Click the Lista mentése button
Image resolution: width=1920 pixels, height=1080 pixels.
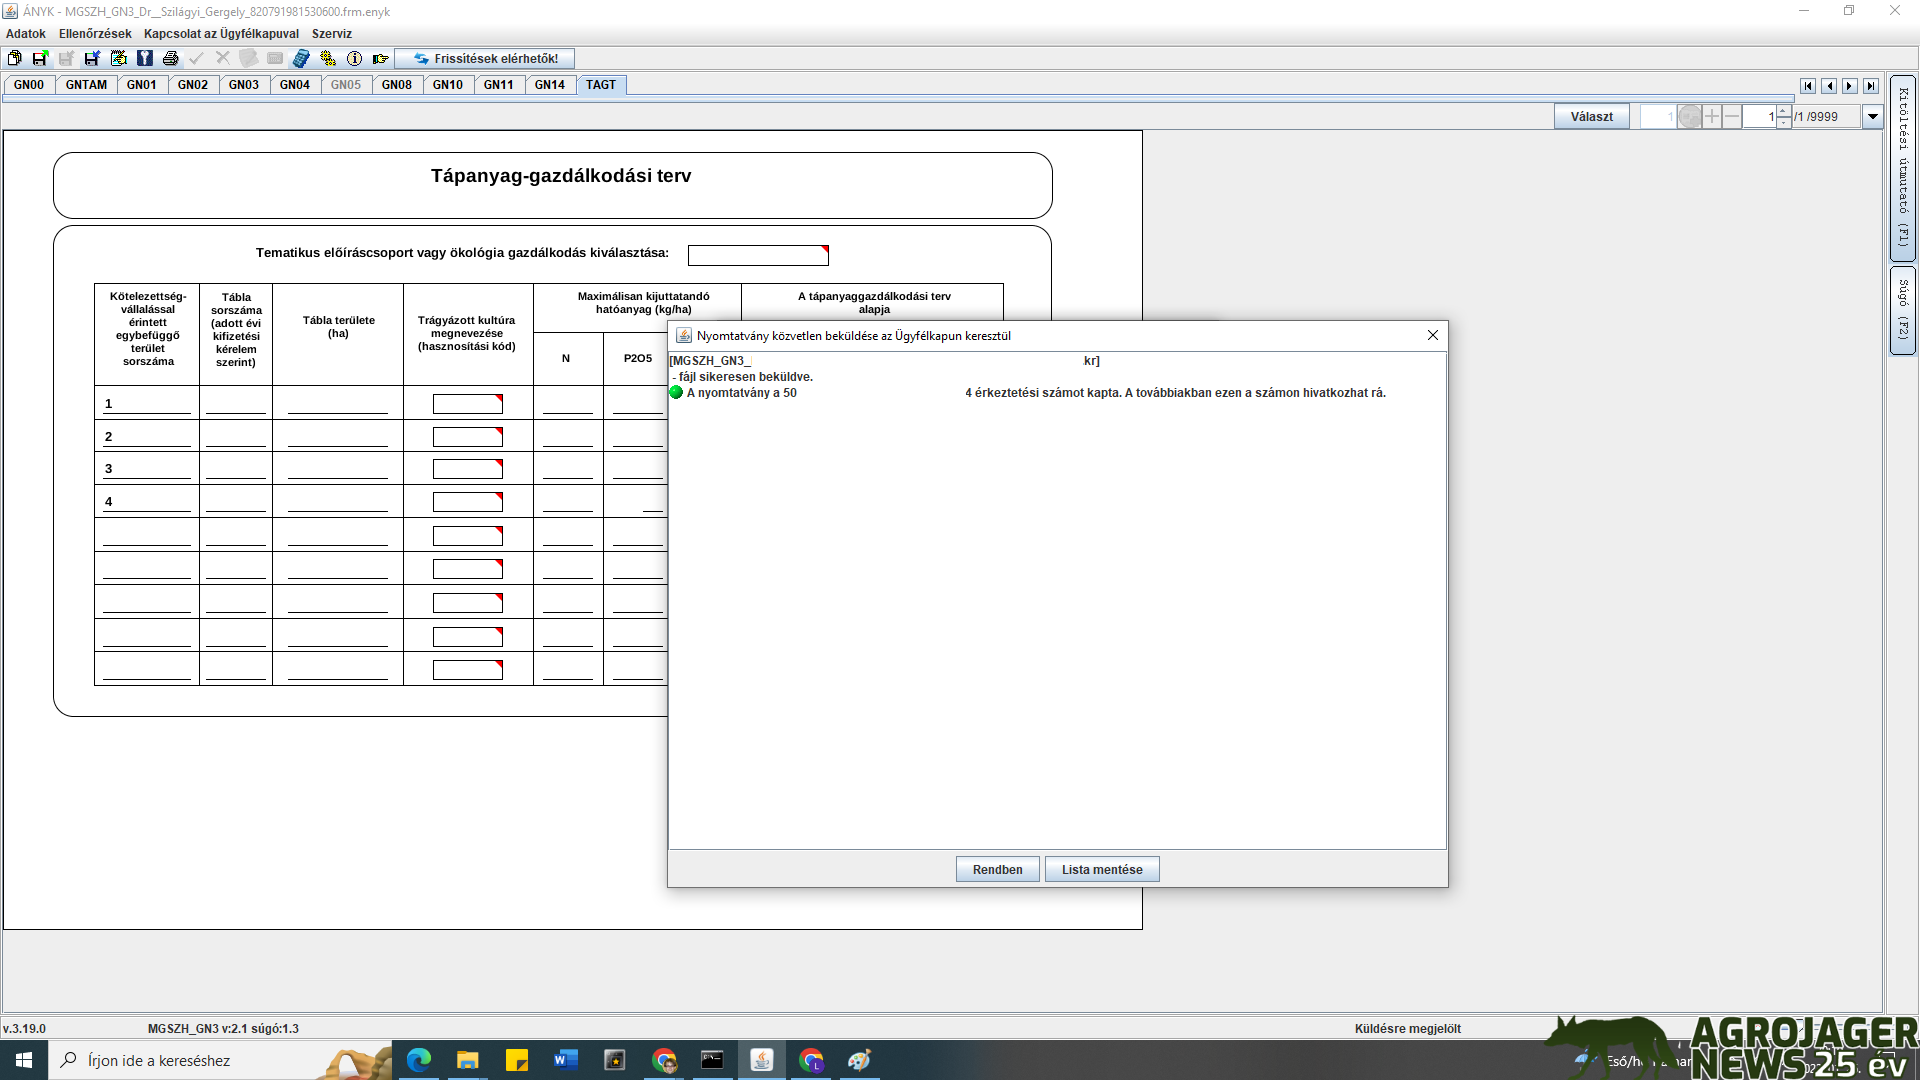coord(1101,869)
